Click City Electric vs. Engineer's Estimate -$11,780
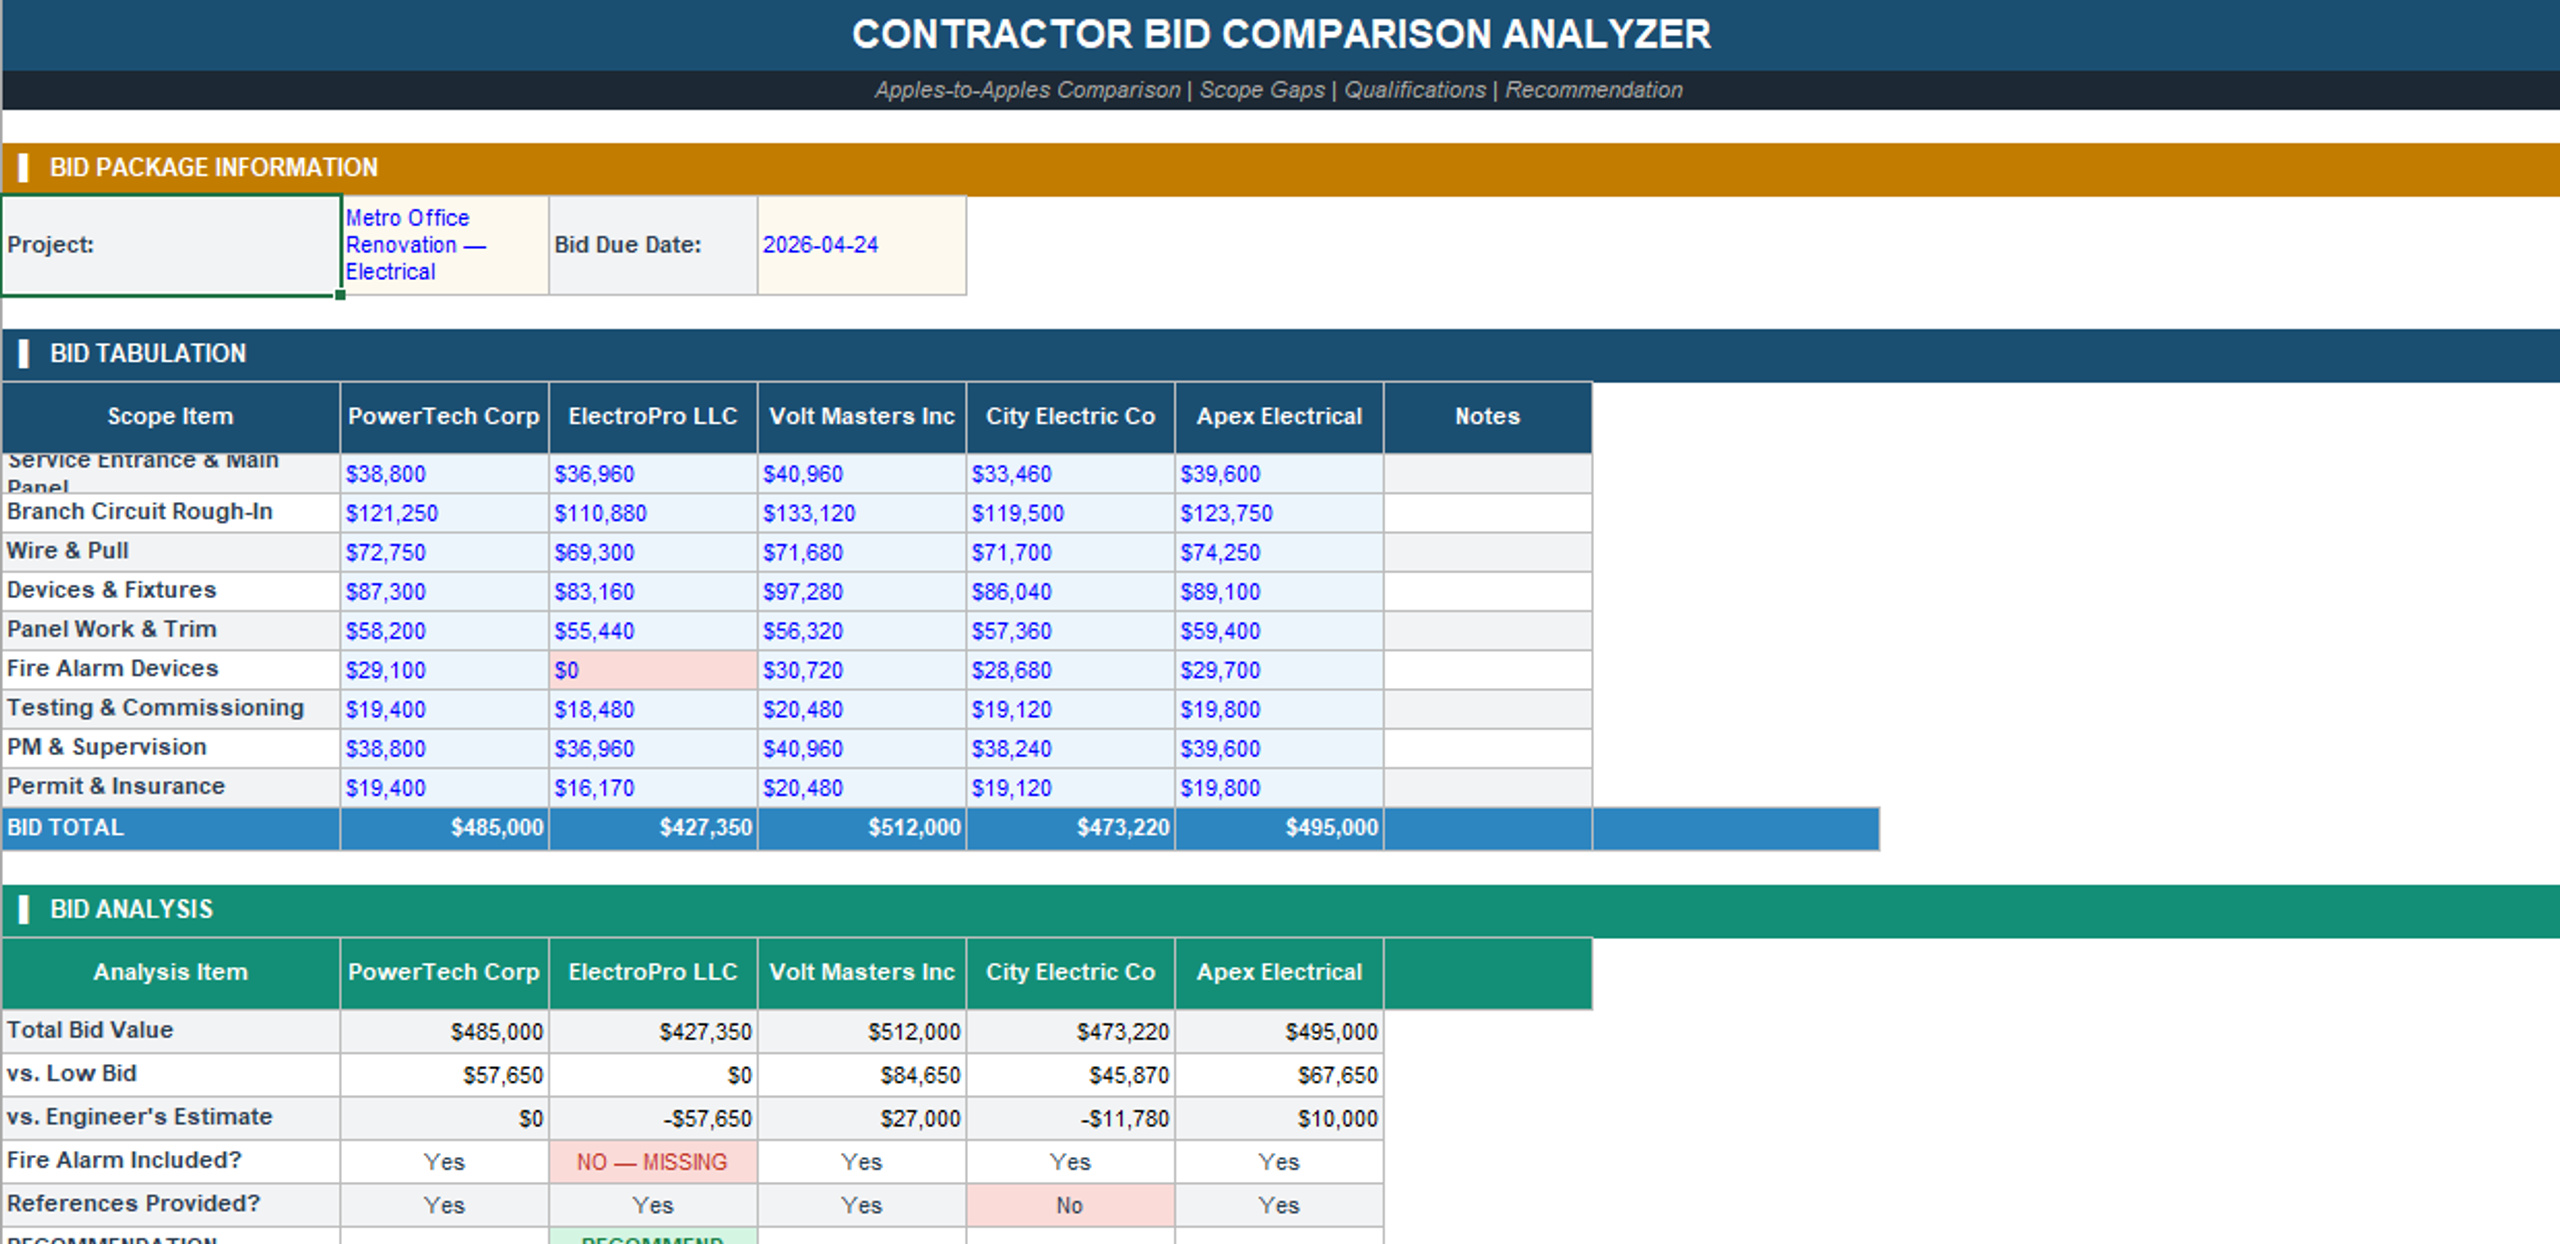This screenshot has width=2560, height=1244. tap(1071, 1118)
